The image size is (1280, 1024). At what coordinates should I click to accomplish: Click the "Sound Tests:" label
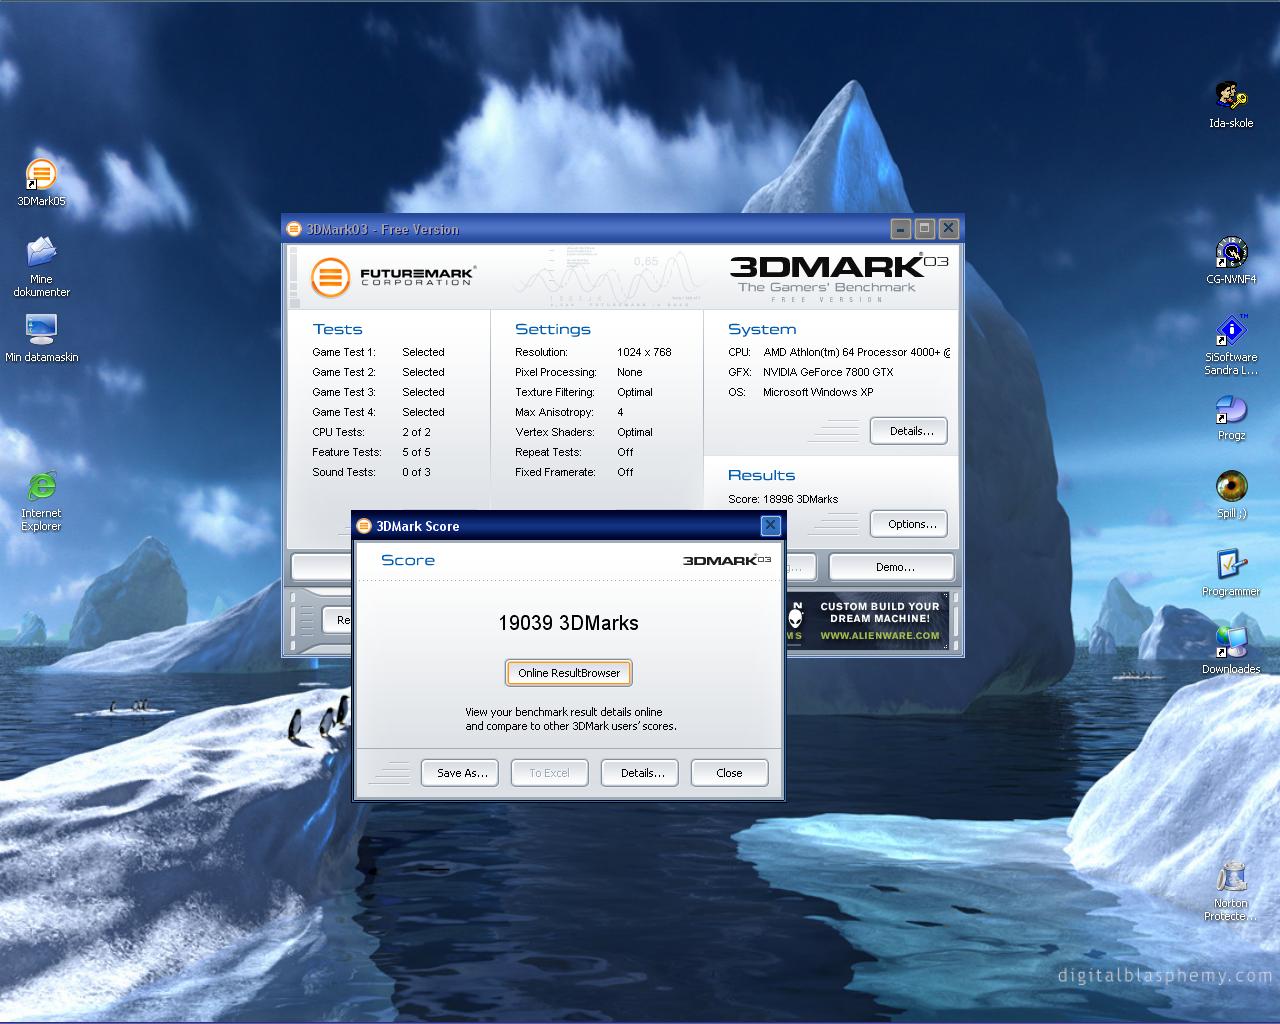pos(344,472)
